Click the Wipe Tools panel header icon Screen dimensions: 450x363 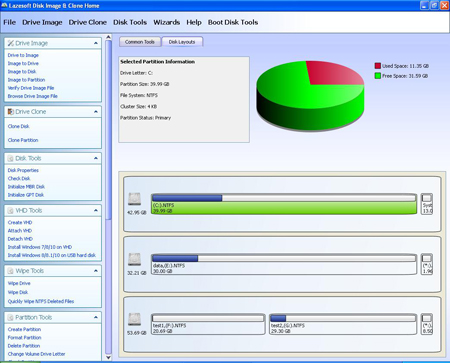pyautogui.click(x=11, y=271)
